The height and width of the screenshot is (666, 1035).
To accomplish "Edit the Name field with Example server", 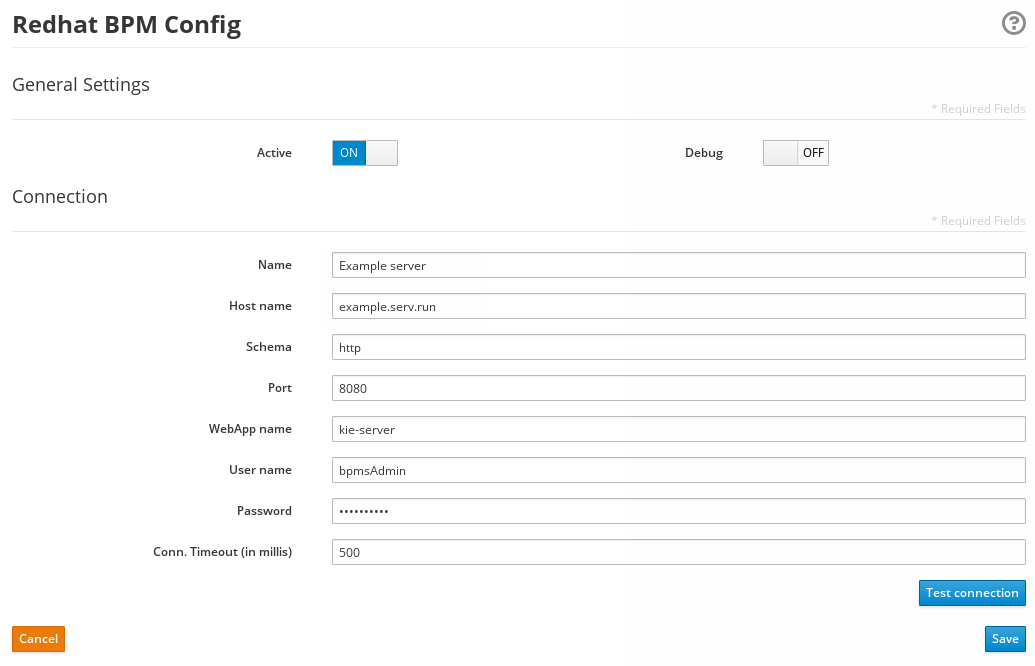I will tap(679, 265).
